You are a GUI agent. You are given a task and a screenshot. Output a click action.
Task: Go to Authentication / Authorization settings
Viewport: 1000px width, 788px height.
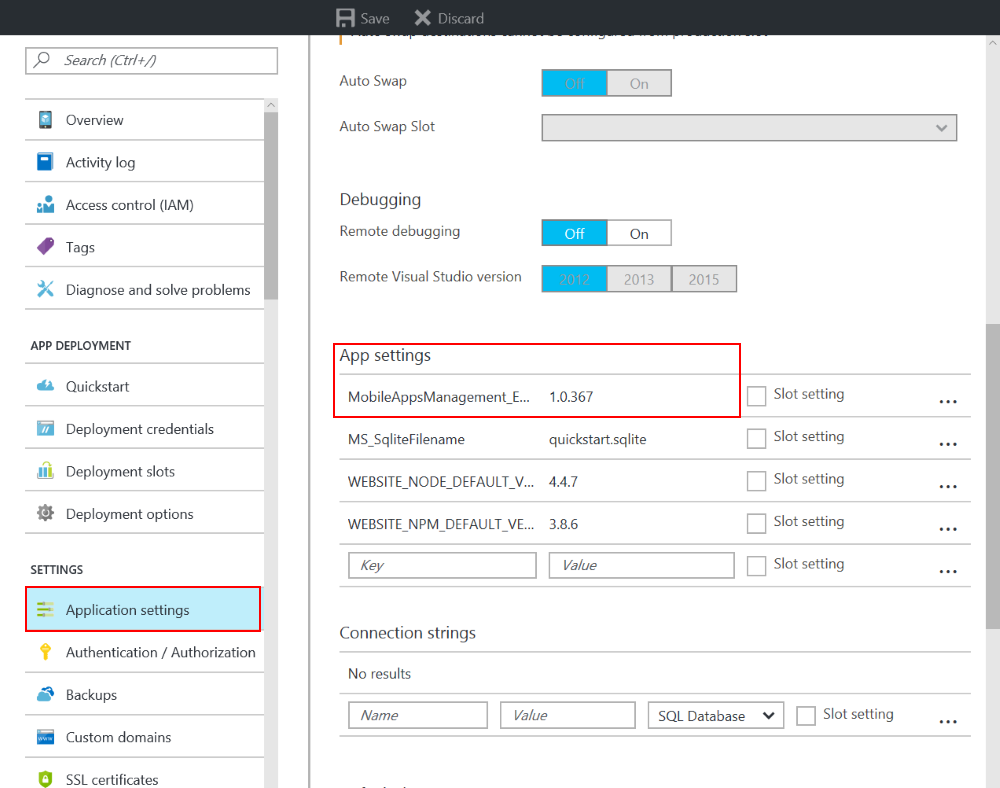[x=160, y=652]
